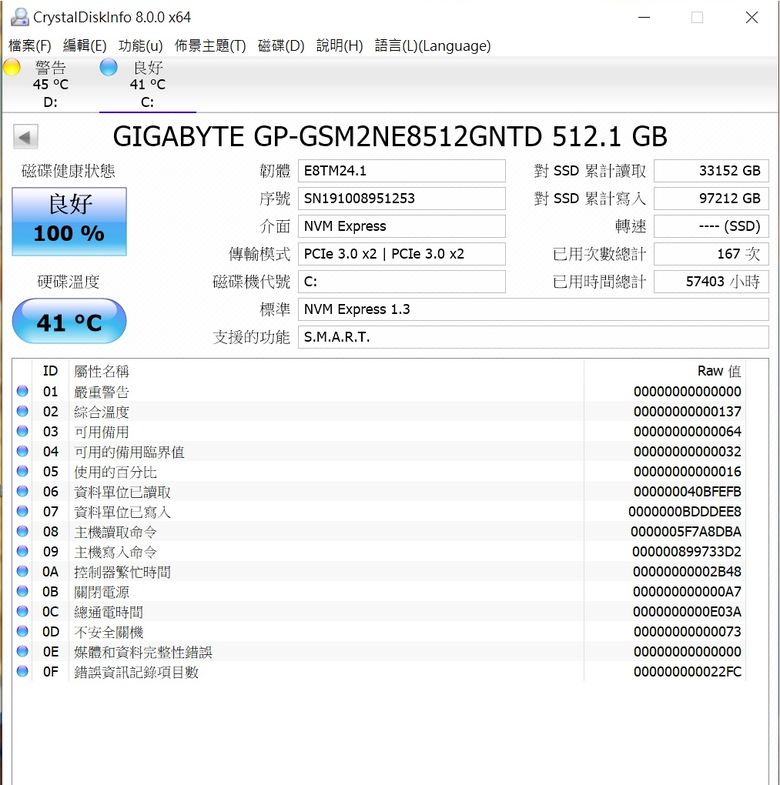This screenshot has width=780, height=785.
Task: Switch to the D: disk tab
Action: [x=50, y=85]
